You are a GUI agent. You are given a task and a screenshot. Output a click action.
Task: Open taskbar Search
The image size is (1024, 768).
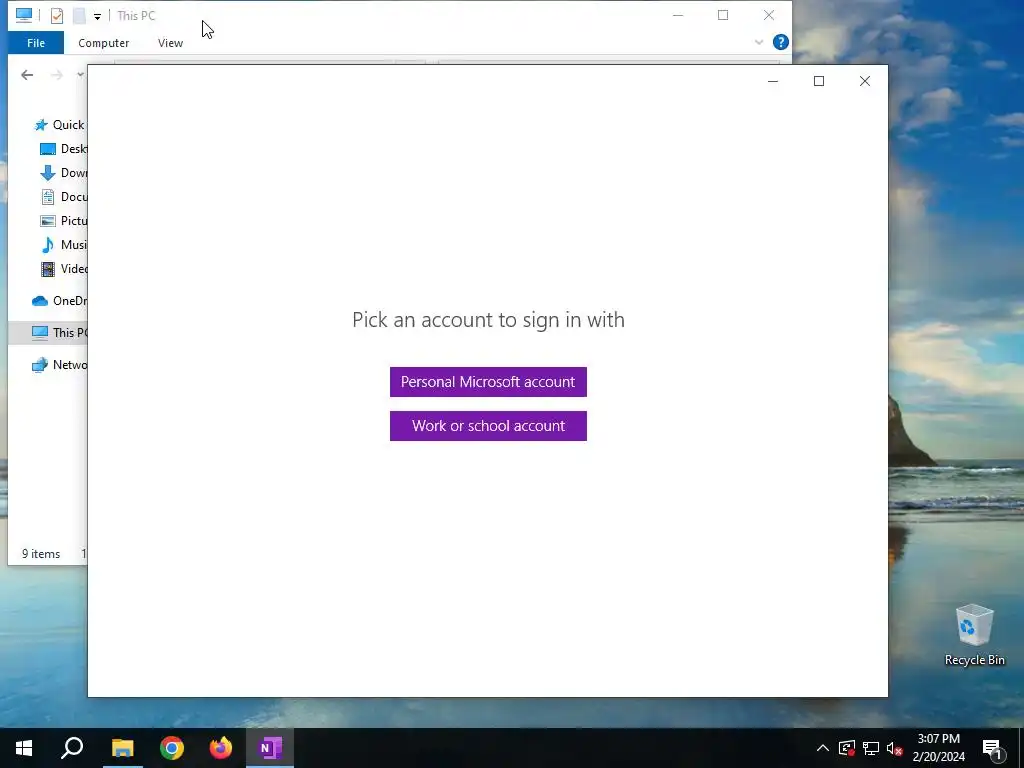pyautogui.click(x=72, y=748)
